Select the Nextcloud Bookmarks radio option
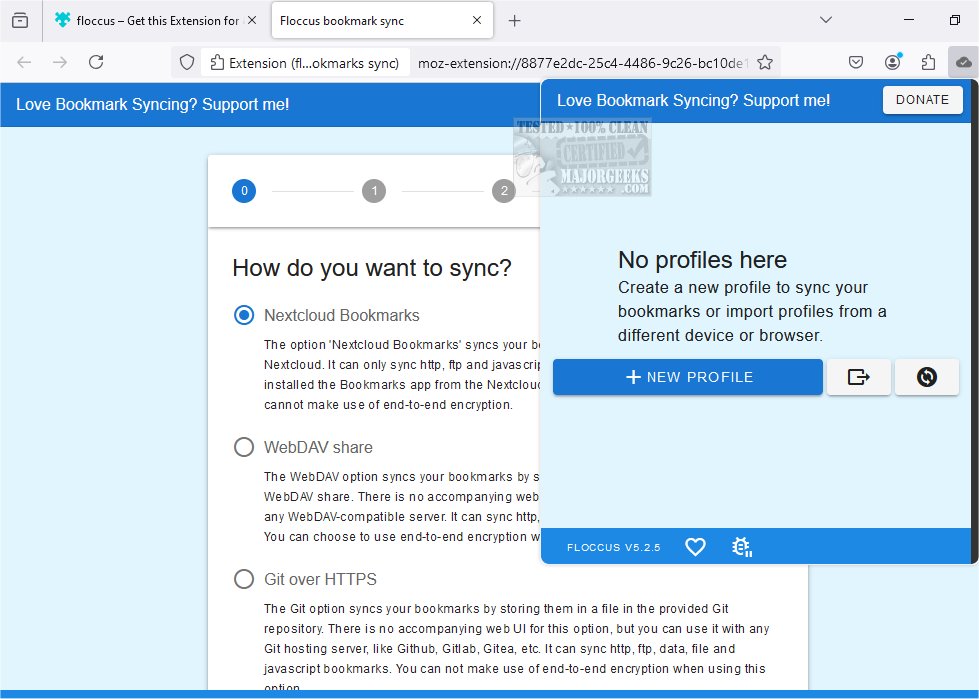The height and width of the screenshot is (699, 979). tap(244, 315)
